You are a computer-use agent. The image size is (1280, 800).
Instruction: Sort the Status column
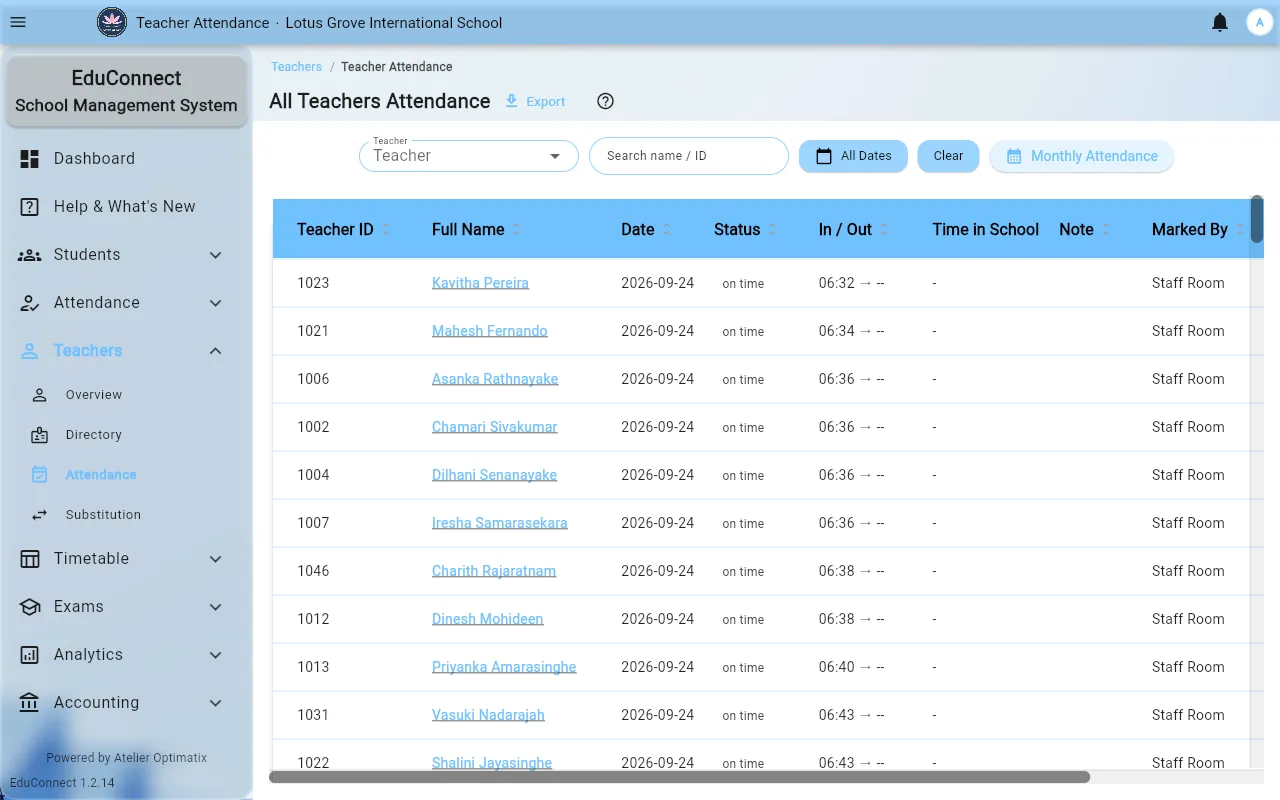point(772,229)
